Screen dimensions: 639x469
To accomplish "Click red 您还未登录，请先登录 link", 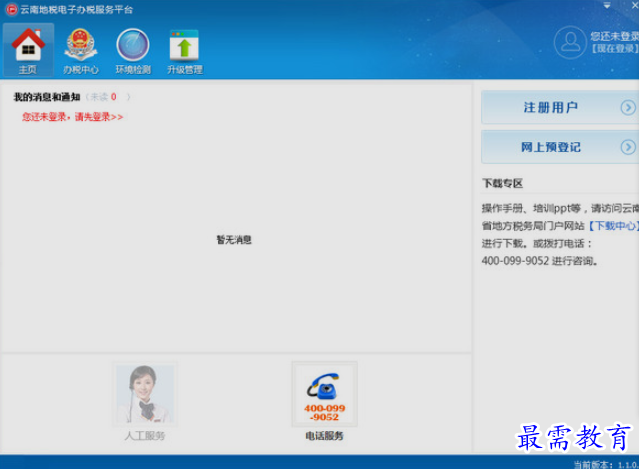I will 72,117.
